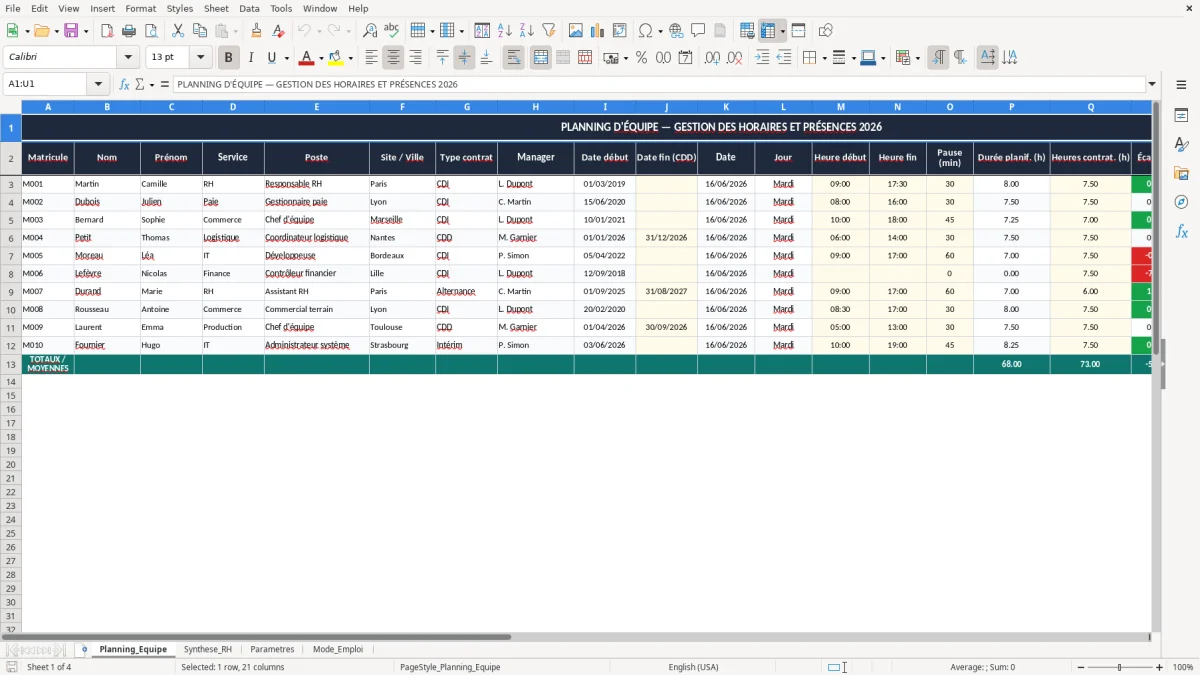Viewport: 1200px width, 675px height.
Task: Insert an image
Action: tap(576, 31)
